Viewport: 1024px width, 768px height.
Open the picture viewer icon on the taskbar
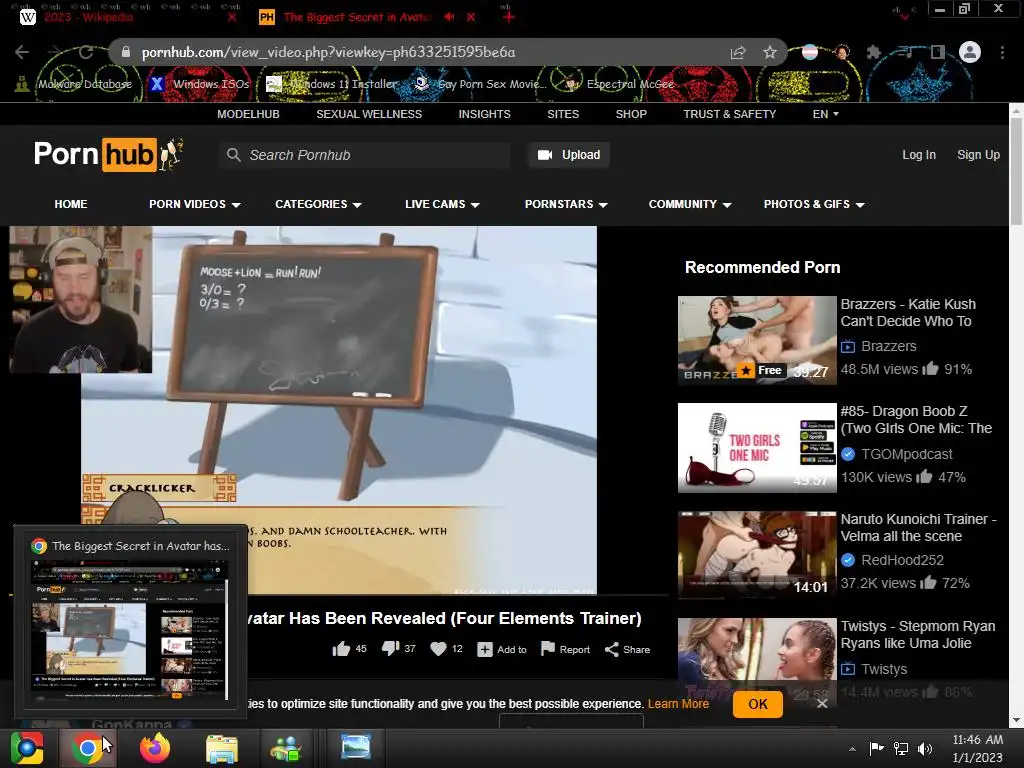356,747
